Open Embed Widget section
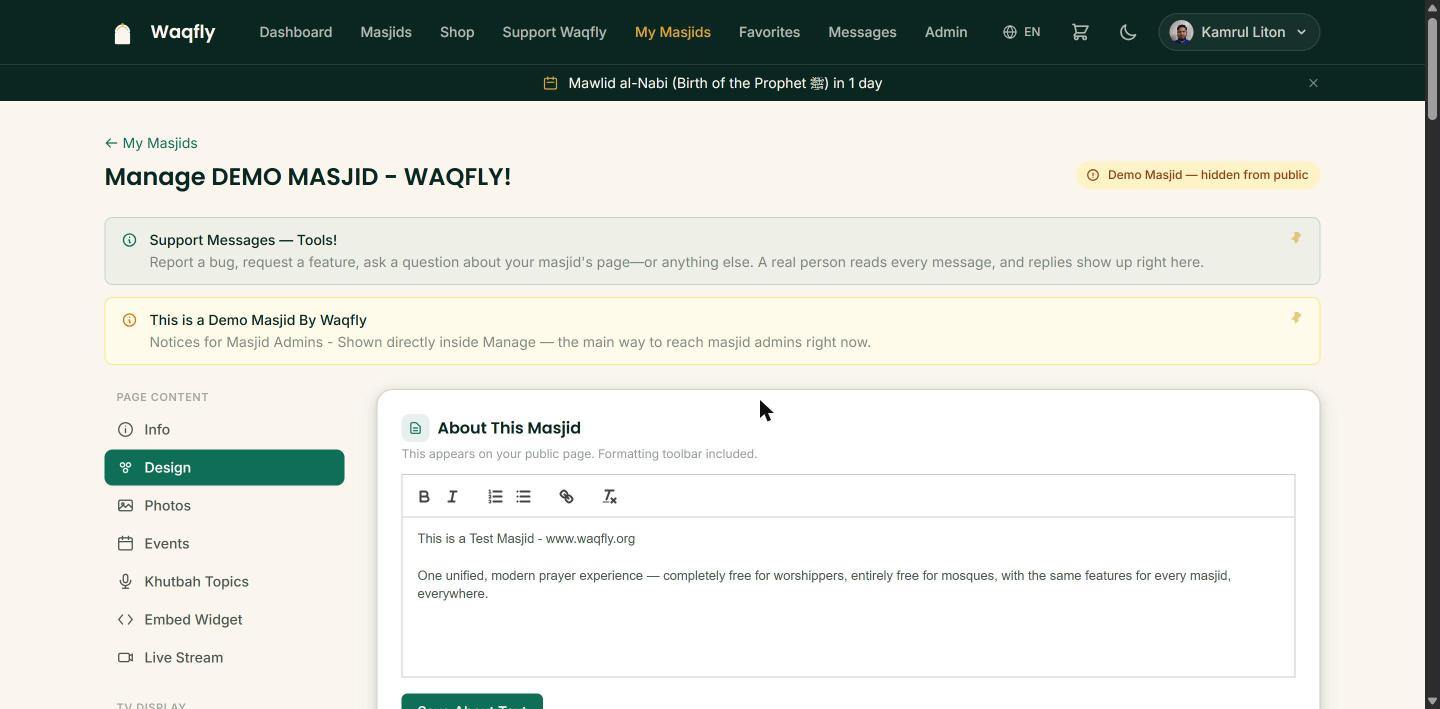Screen dimensions: 1440x709 pos(224,619)
